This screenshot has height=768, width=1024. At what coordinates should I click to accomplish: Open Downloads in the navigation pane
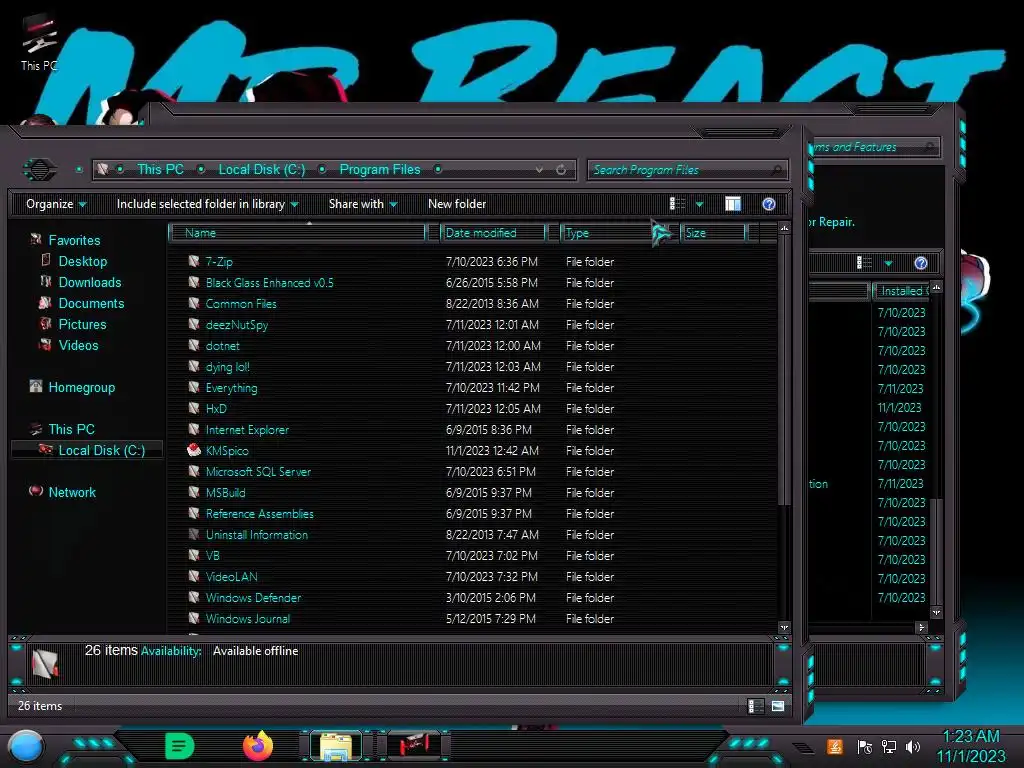tap(89, 282)
